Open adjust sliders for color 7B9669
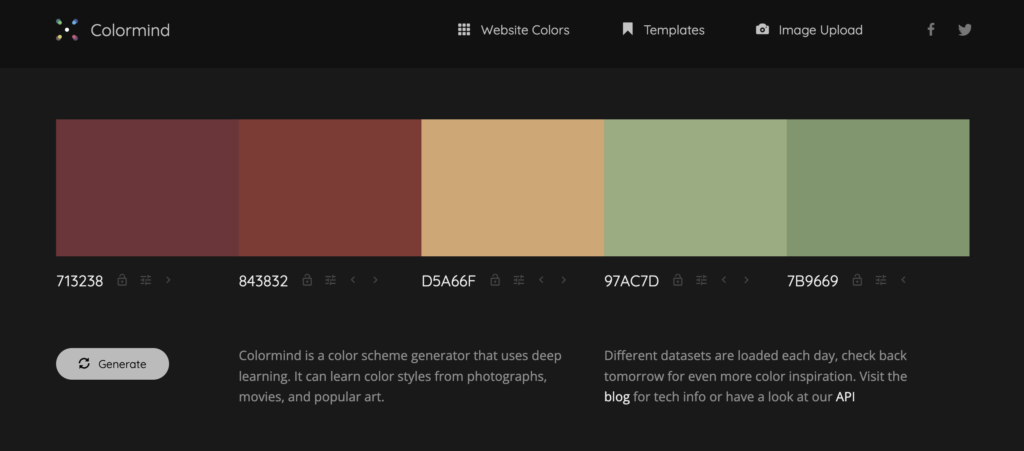The height and width of the screenshot is (451, 1024). [x=880, y=280]
